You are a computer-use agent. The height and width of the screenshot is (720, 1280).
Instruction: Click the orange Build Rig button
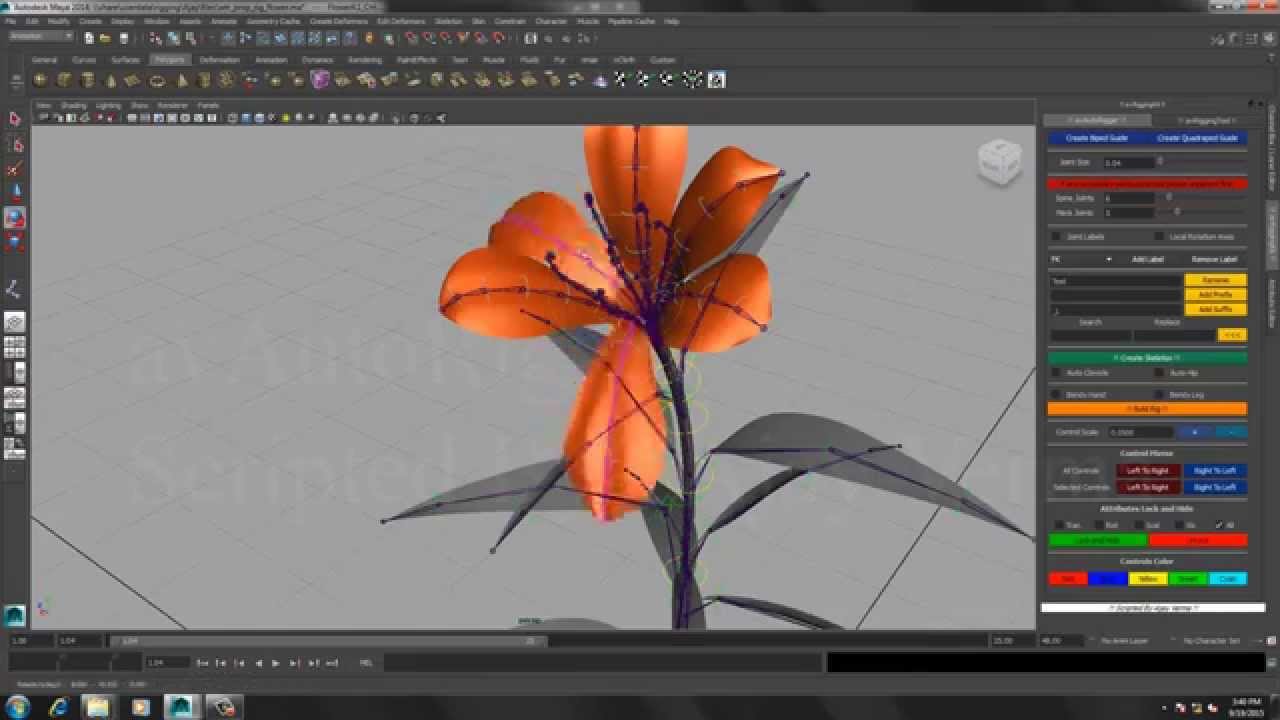tap(1147, 408)
